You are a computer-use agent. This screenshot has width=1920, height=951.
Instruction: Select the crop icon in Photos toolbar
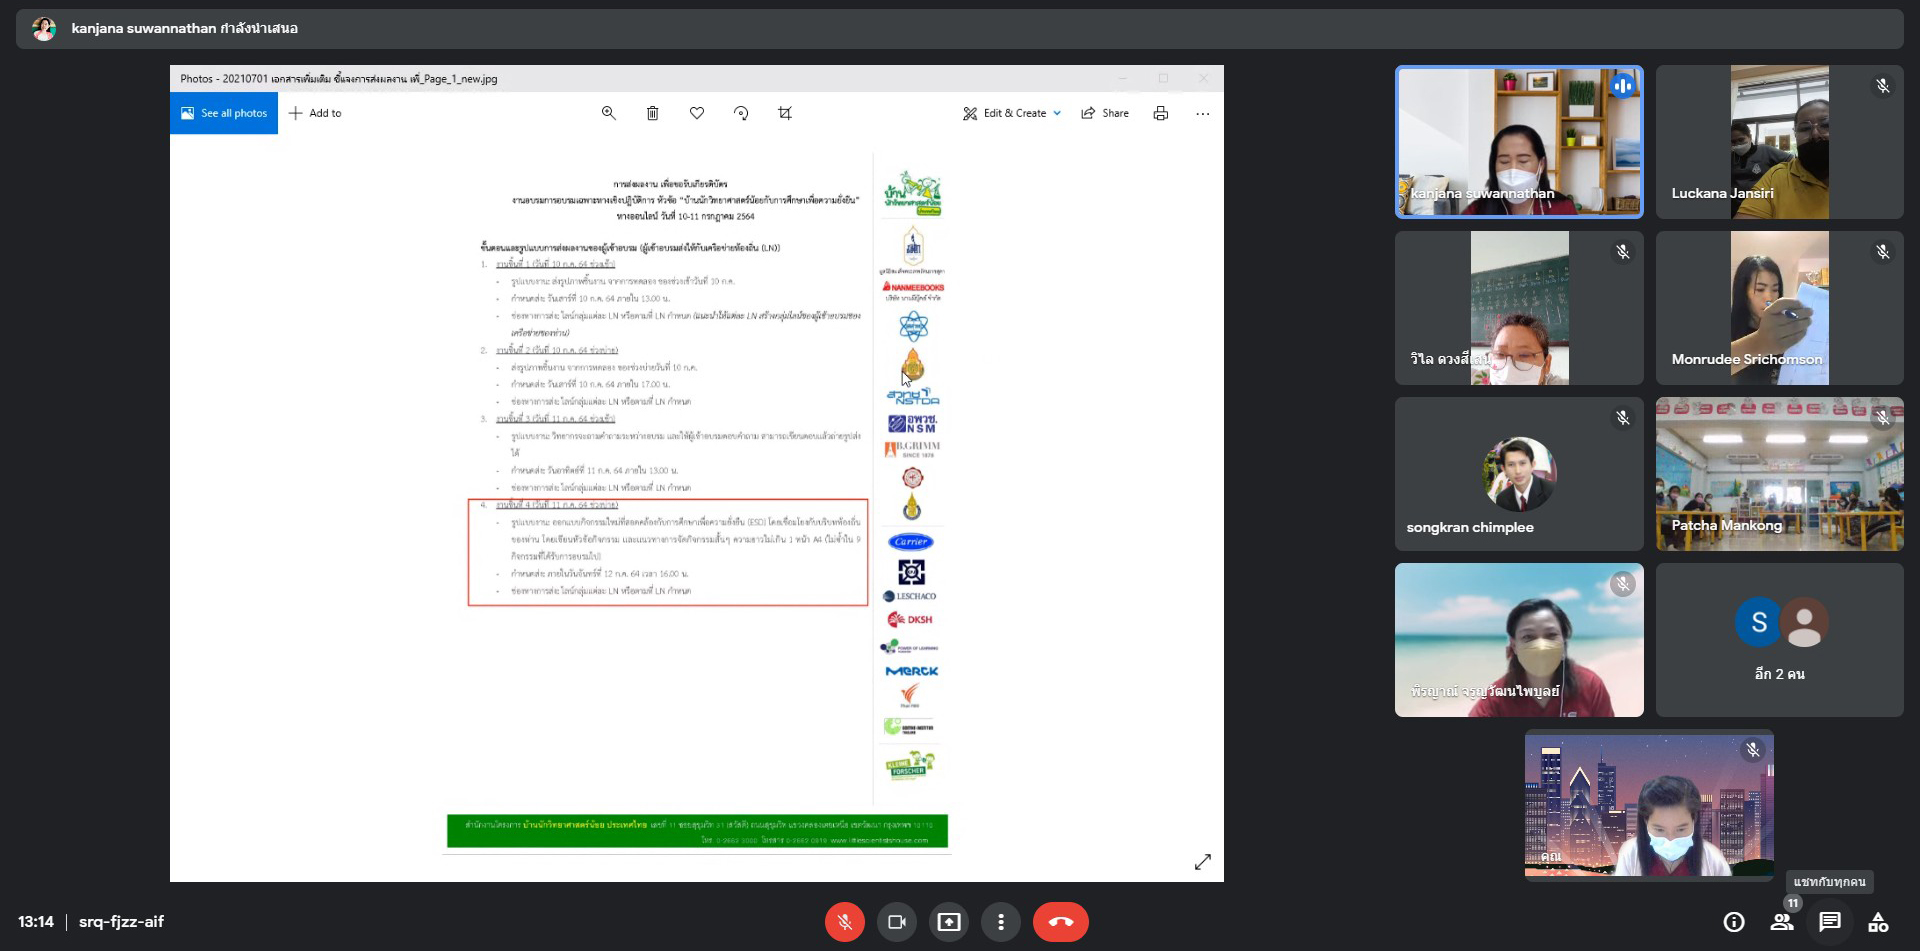(x=785, y=113)
